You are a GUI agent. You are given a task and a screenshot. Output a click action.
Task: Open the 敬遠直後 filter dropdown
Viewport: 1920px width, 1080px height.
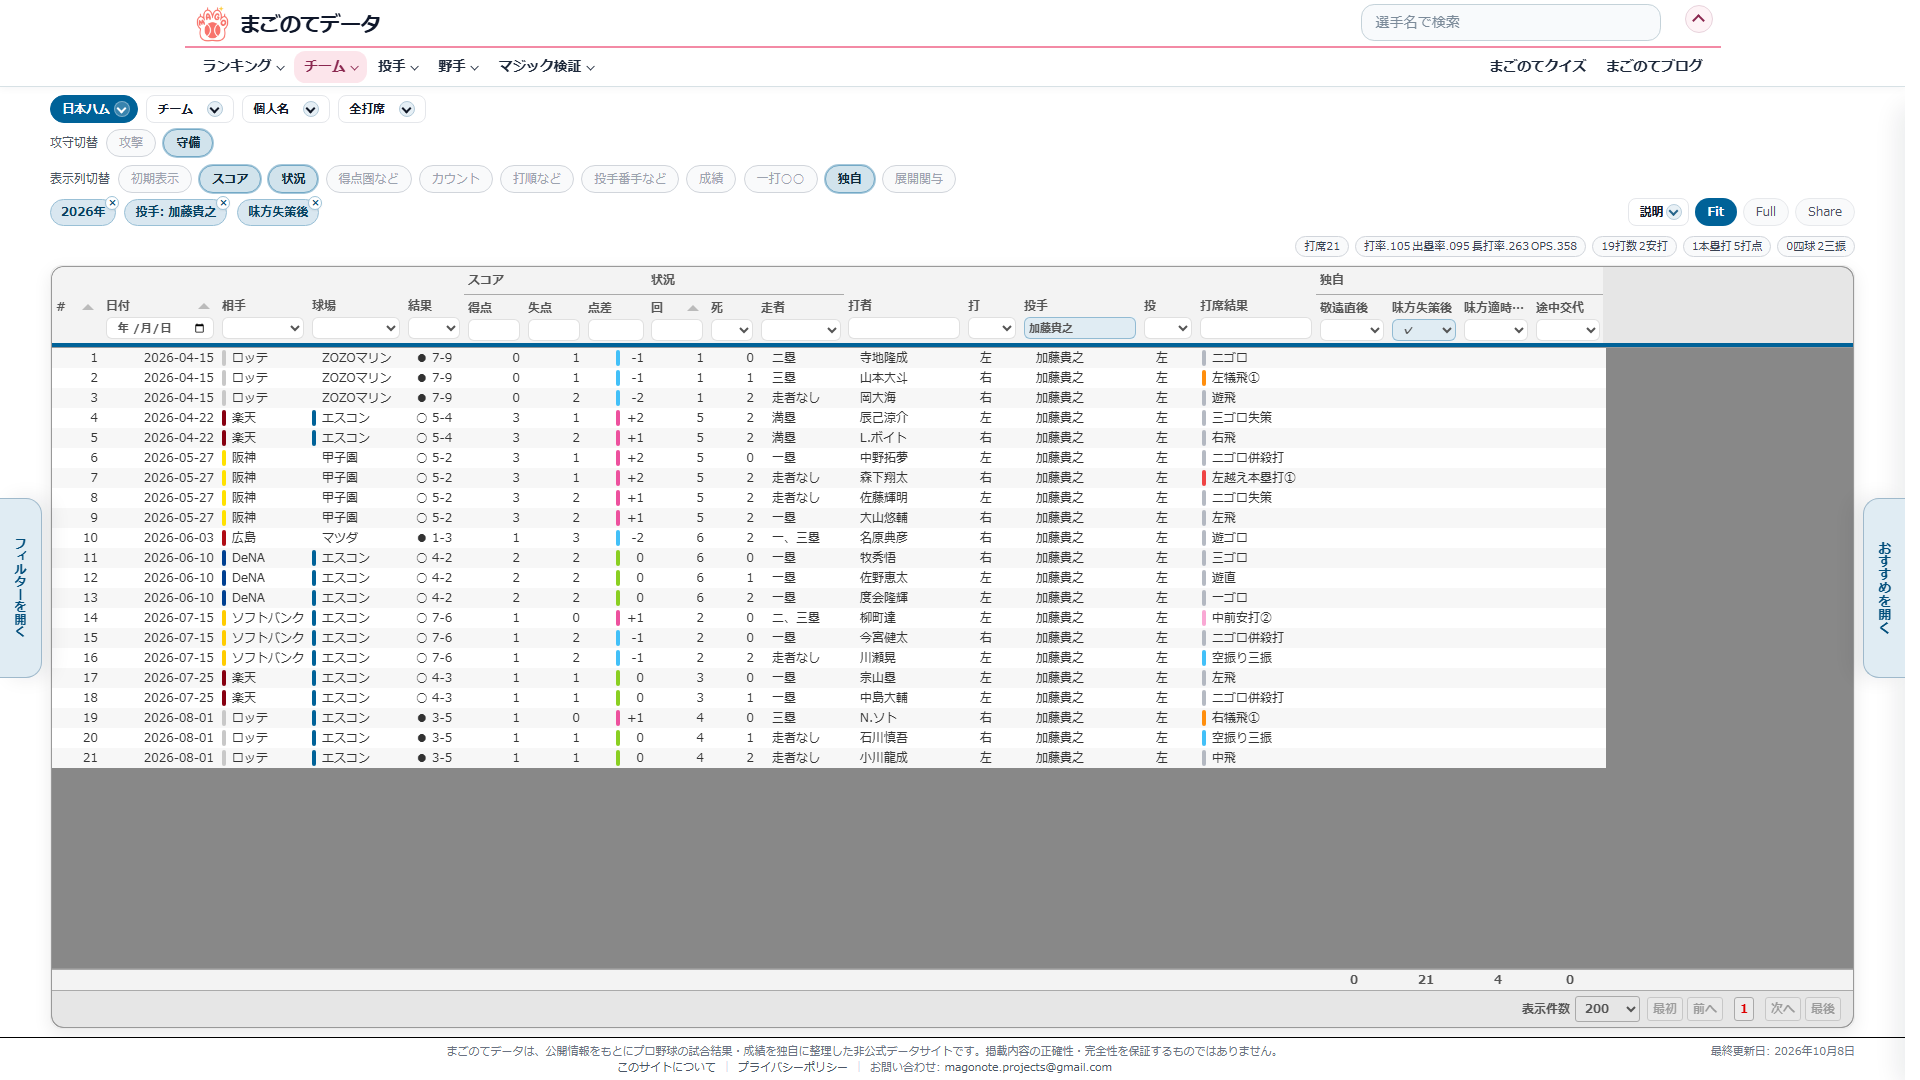point(1351,330)
